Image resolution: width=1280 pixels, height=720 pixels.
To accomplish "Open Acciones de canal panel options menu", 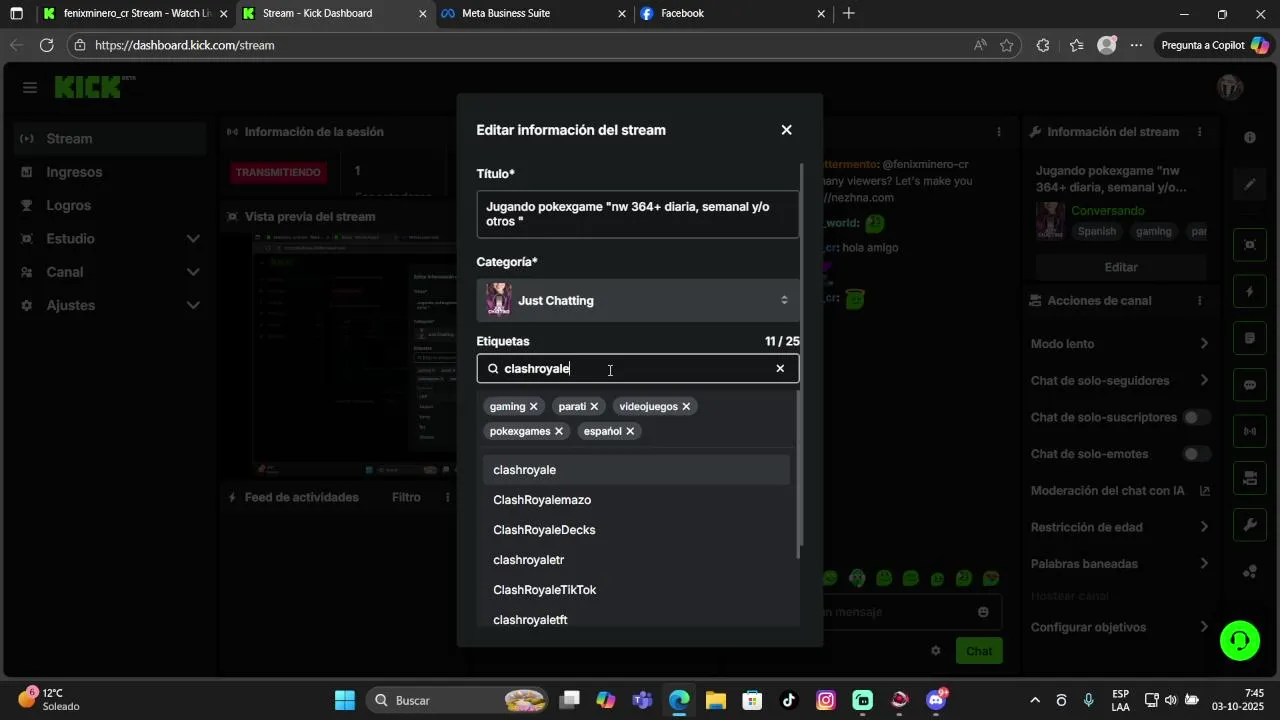I will [1200, 301].
